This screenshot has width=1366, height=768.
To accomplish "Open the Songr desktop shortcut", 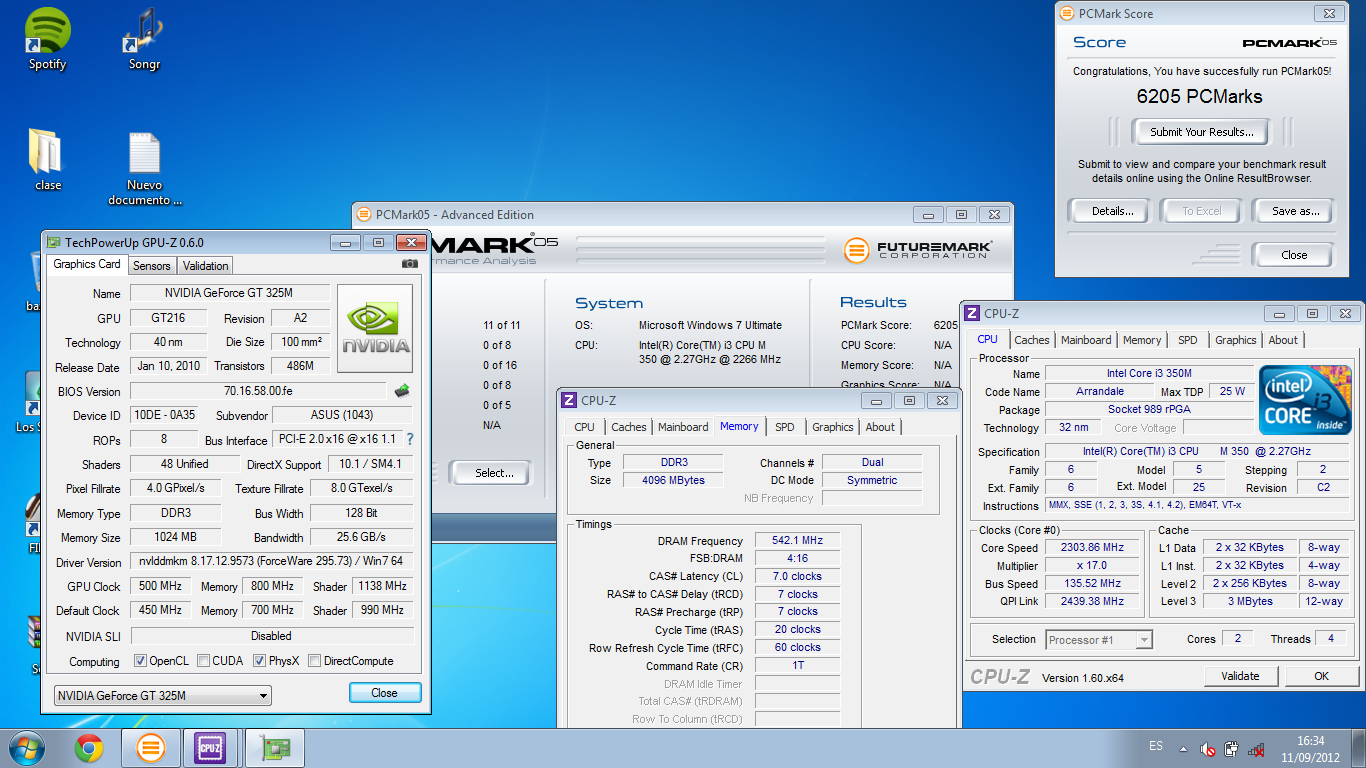I will (x=144, y=39).
